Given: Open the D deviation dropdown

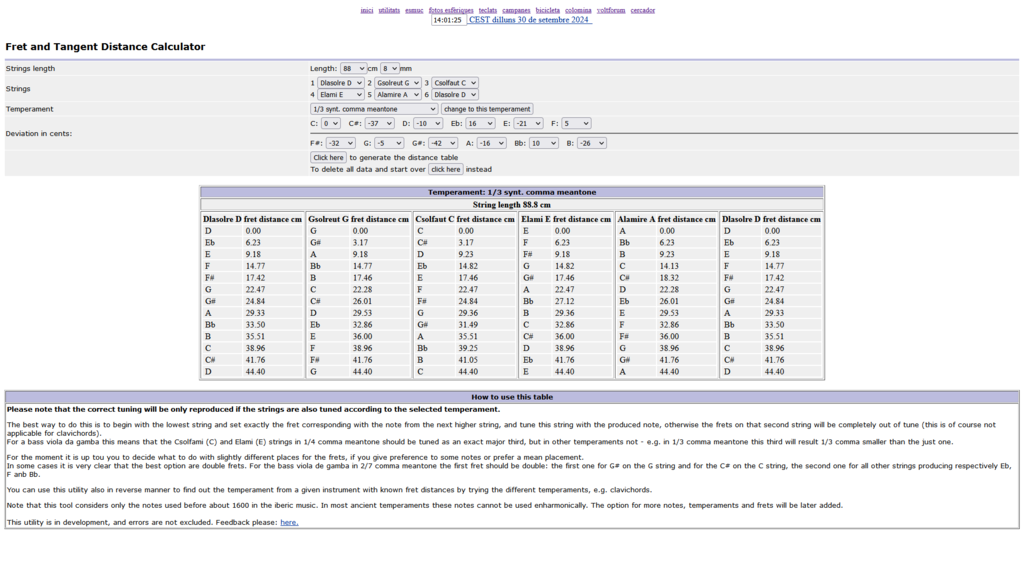Looking at the screenshot, I should point(428,123).
